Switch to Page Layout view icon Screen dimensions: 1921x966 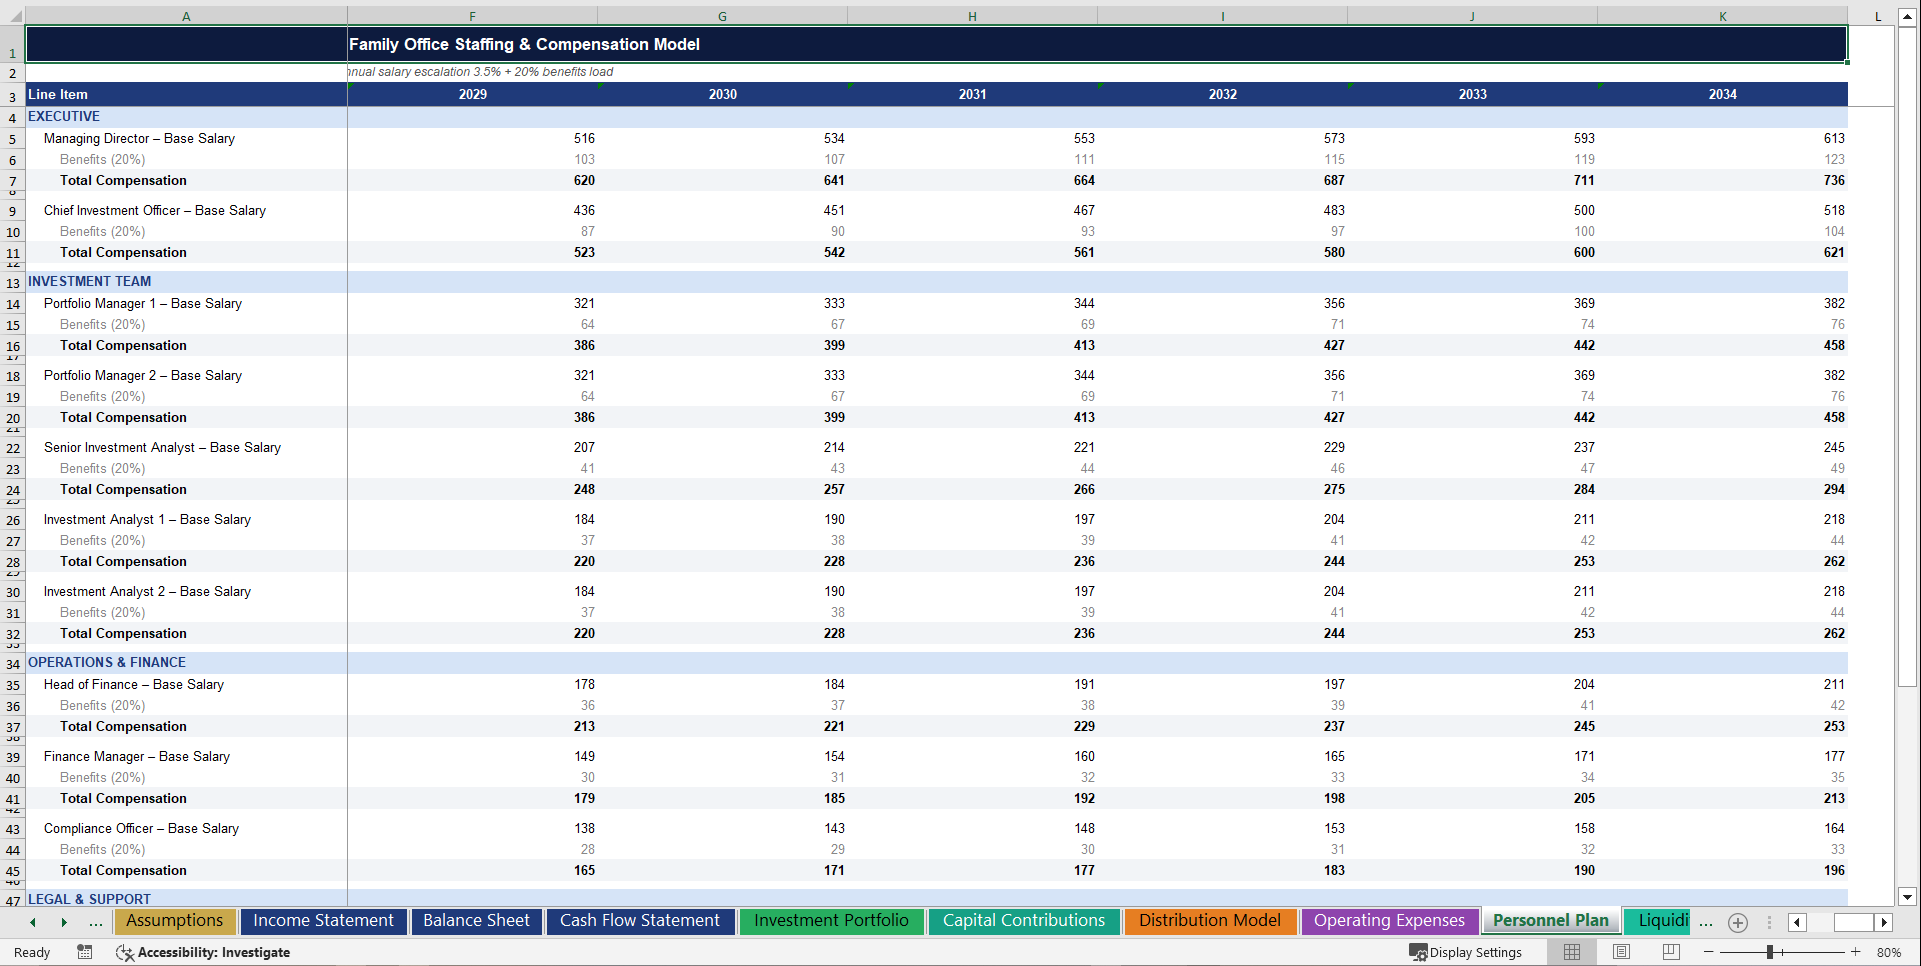tap(1621, 951)
